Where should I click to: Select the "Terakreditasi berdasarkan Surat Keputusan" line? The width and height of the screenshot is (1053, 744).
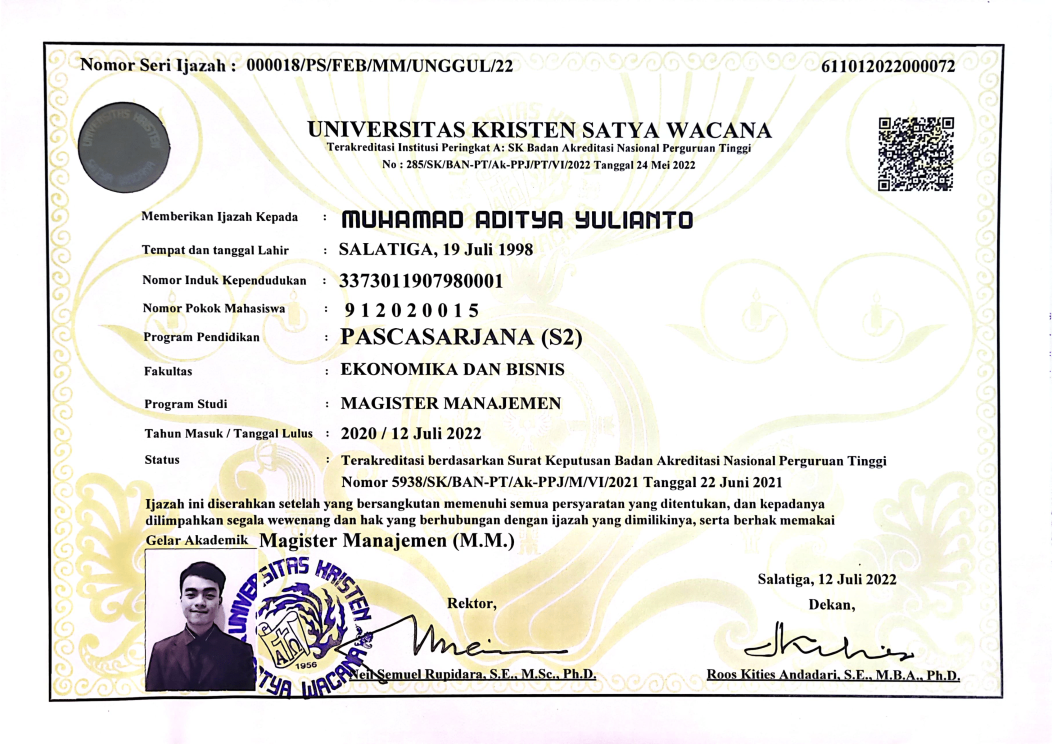click(x=614, y=461)
